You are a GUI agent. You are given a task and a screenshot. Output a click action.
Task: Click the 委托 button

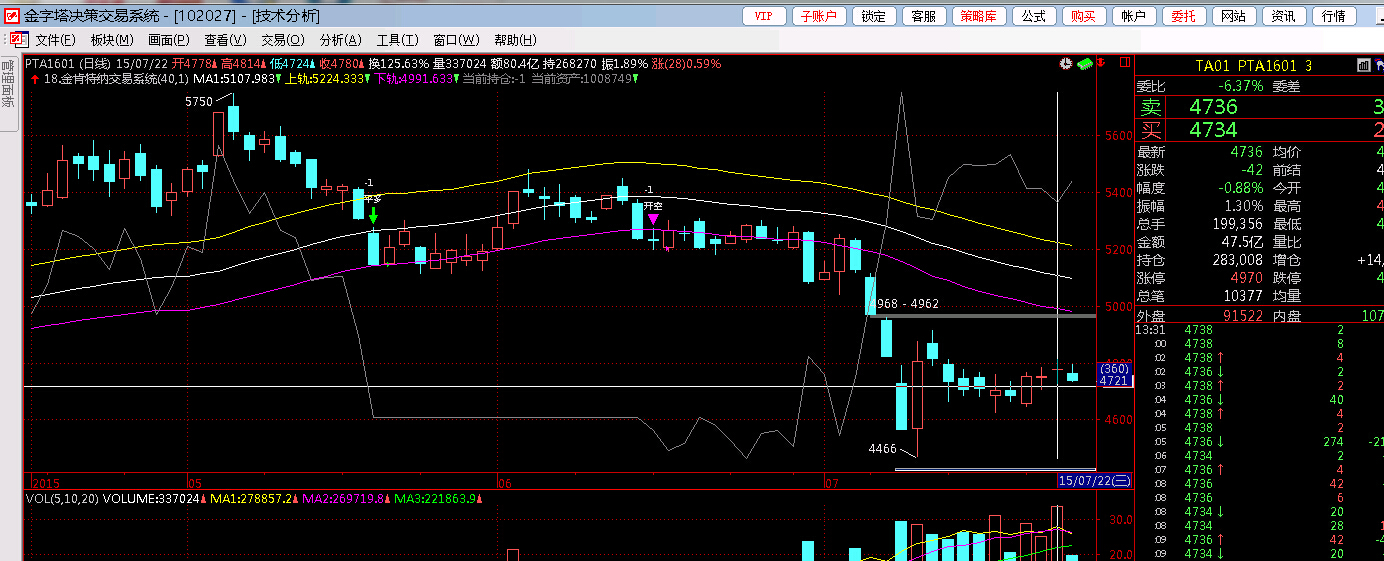[1184, 16]
